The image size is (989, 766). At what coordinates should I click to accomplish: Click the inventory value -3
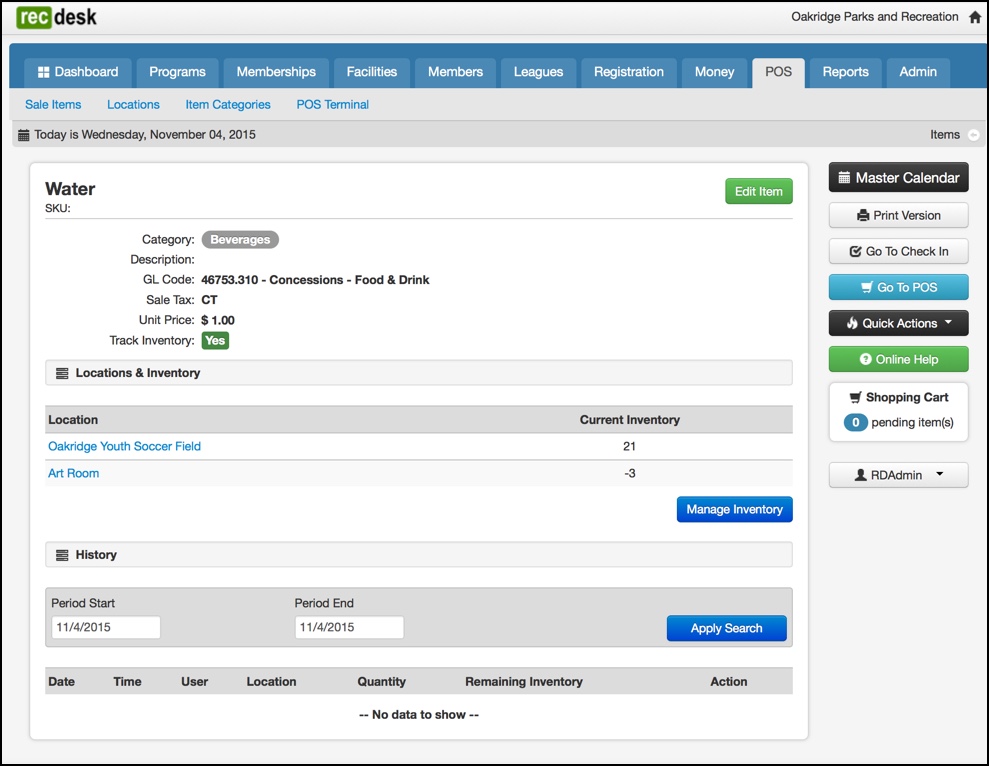click(629, 473)
